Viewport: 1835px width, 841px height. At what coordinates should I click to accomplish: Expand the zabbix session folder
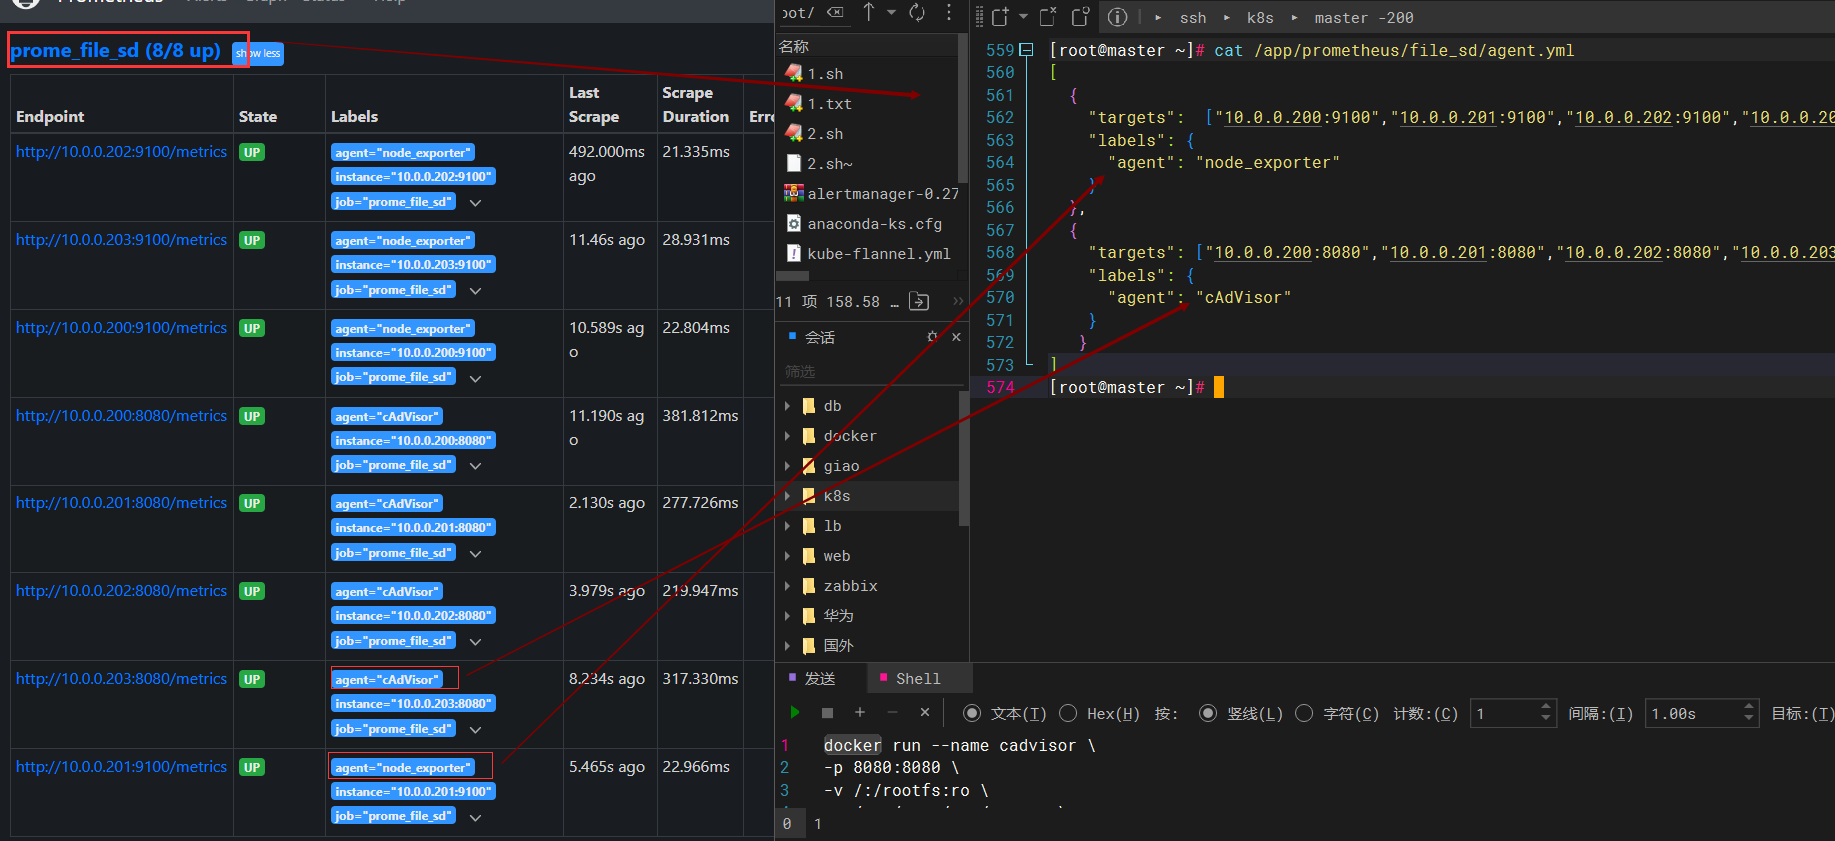point(787,586)
